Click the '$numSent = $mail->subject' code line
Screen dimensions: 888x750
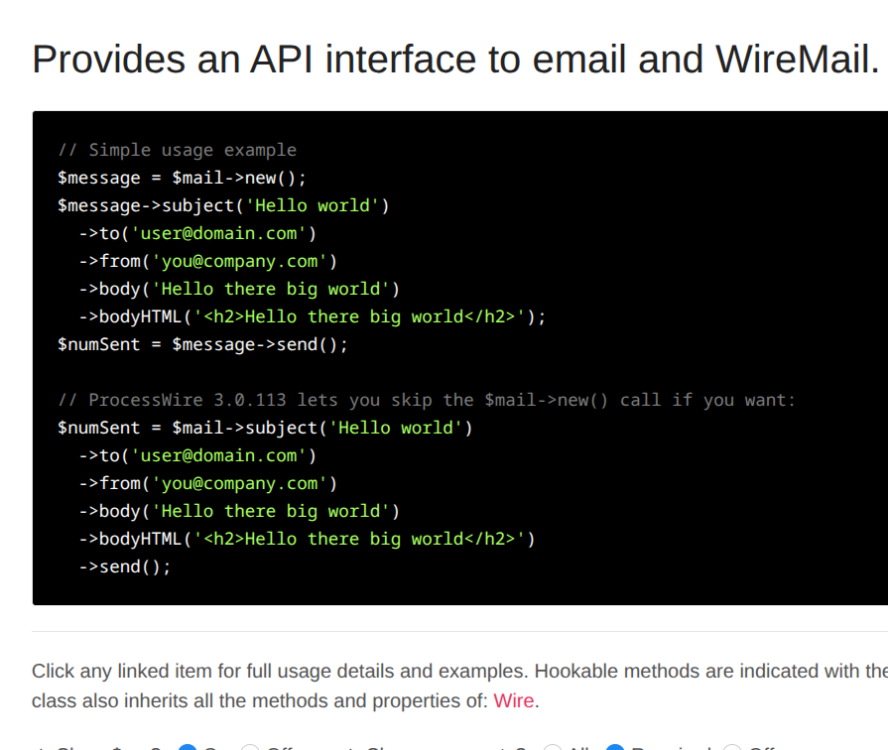click(265, 428)
